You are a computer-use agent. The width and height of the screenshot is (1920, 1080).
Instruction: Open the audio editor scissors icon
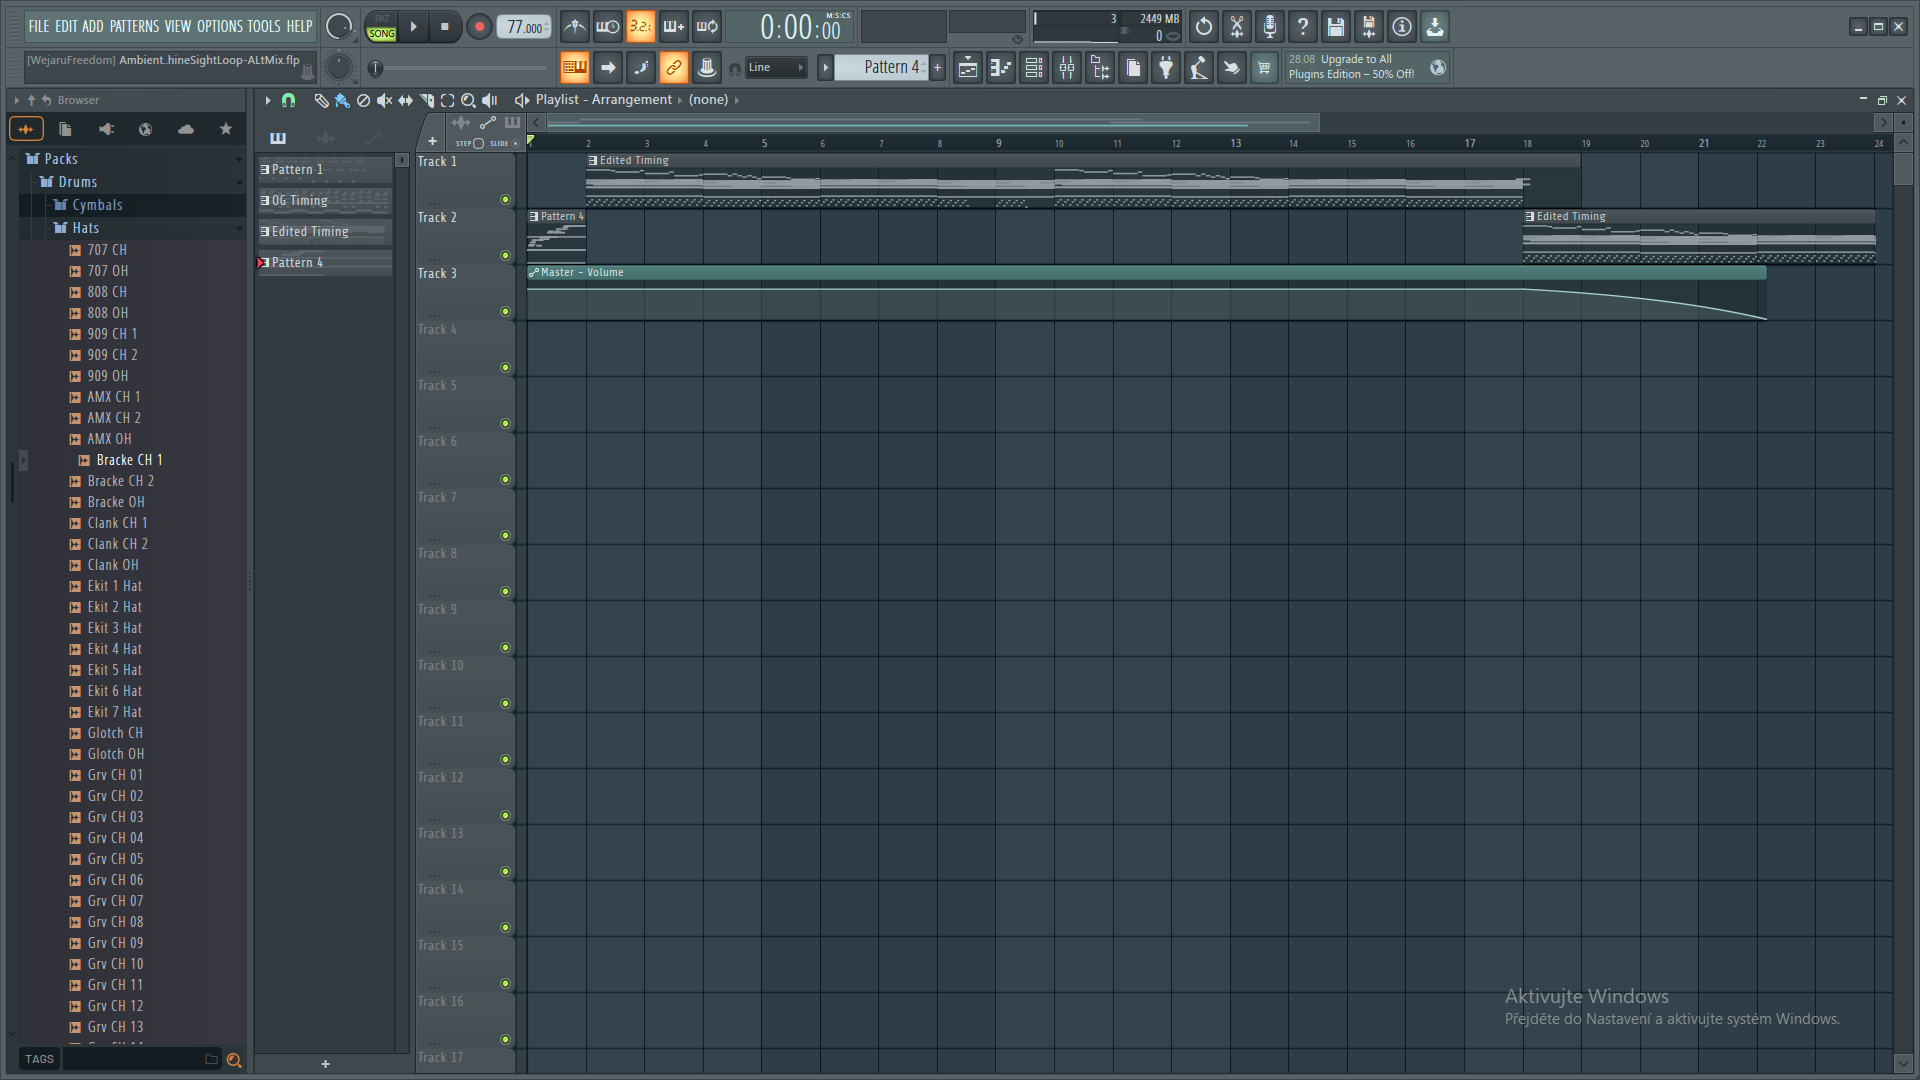point(1237,27)
